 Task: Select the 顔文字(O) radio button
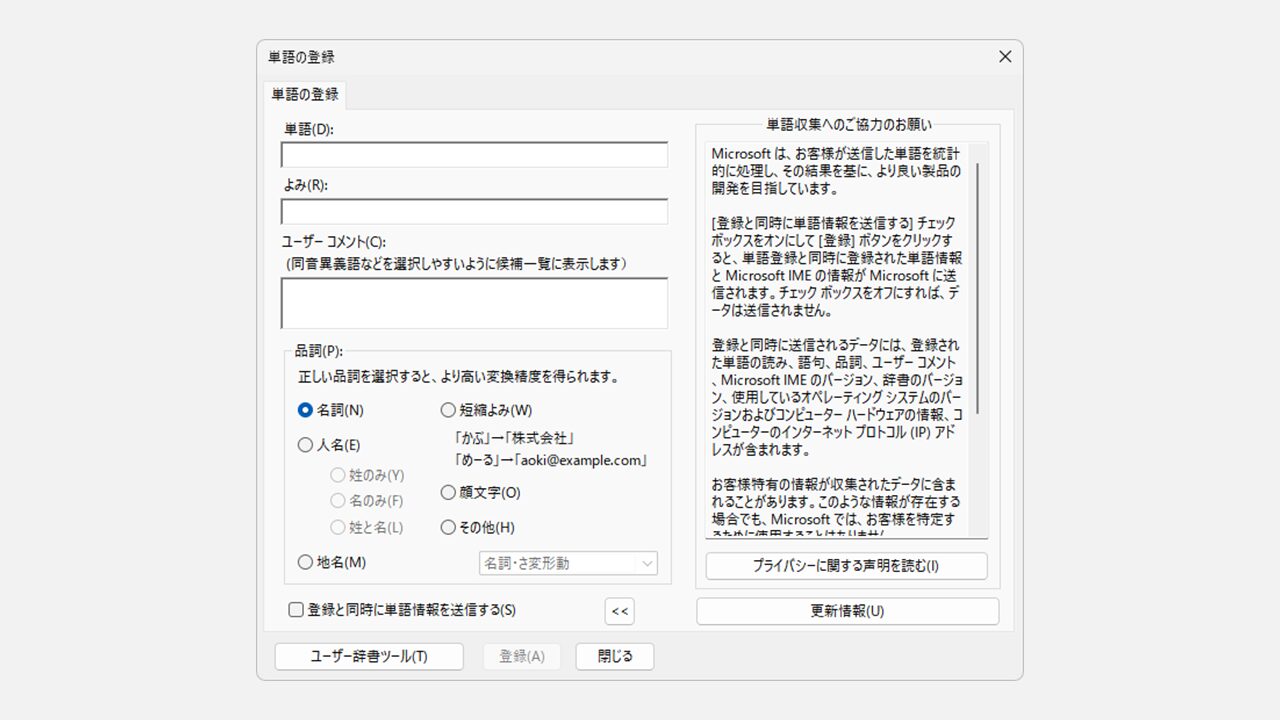click(448, 492)
